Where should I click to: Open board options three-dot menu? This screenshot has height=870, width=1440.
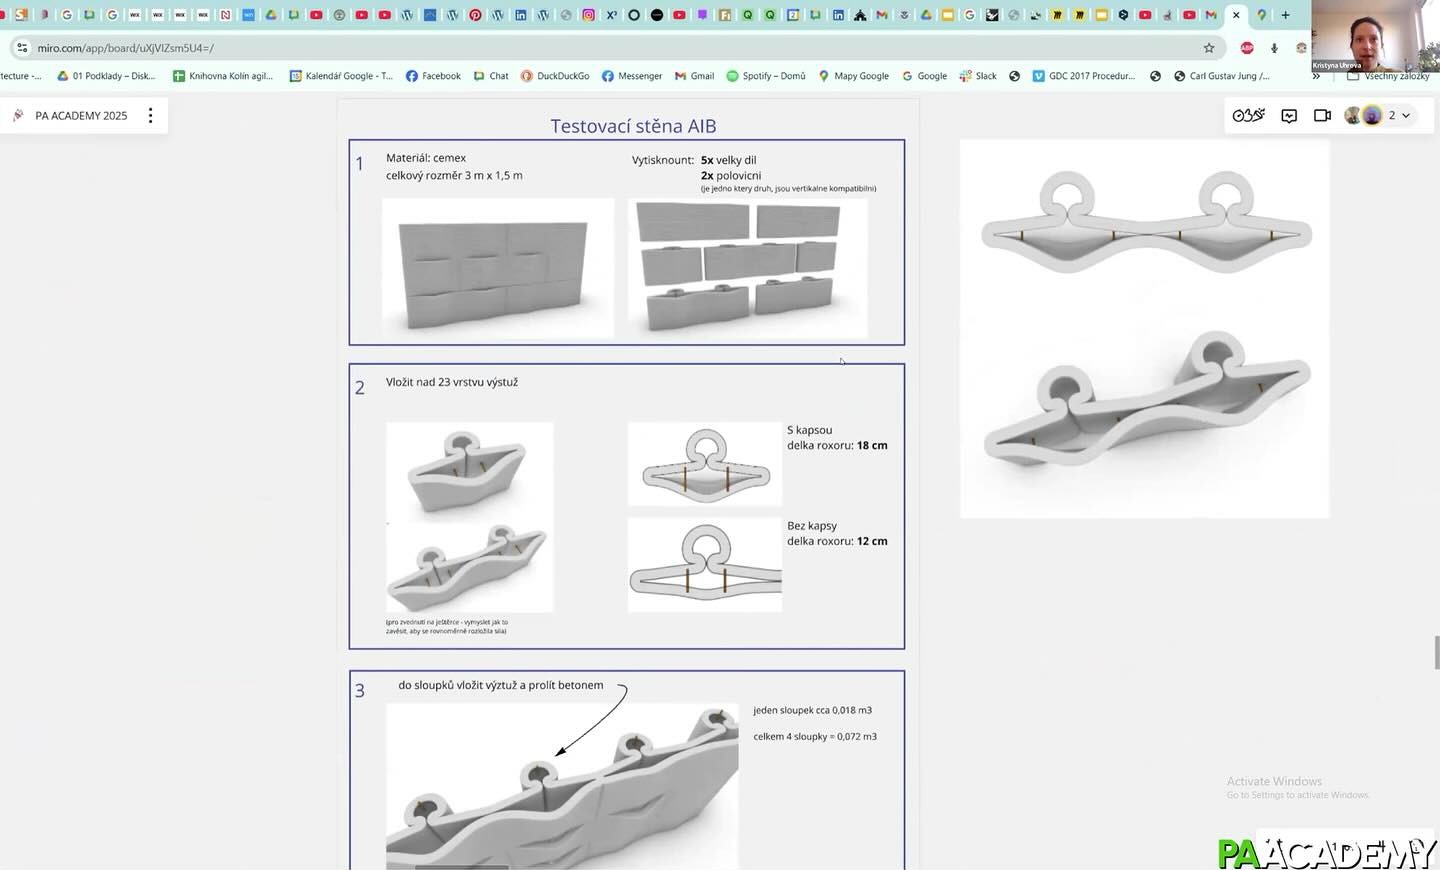coord(151,116)
